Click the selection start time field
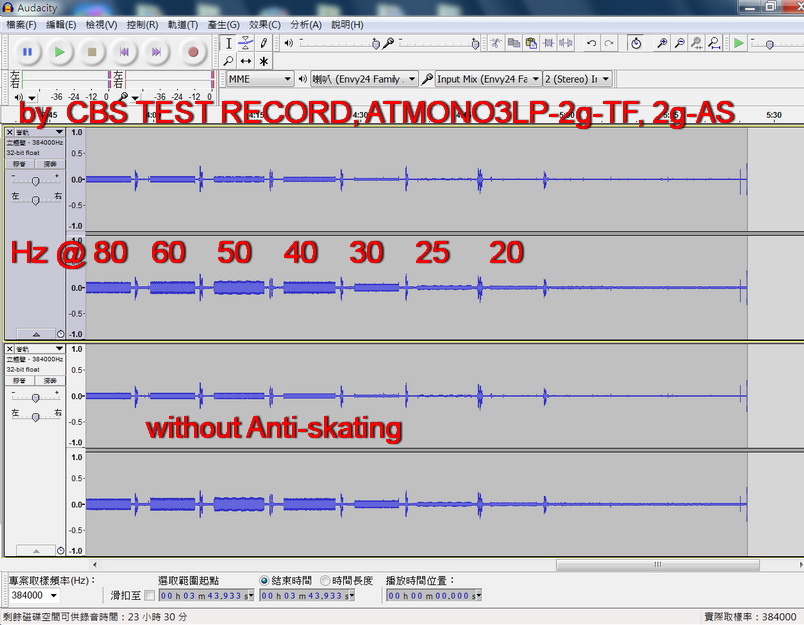Screen dimensions: 804x625 click(206, 595)
